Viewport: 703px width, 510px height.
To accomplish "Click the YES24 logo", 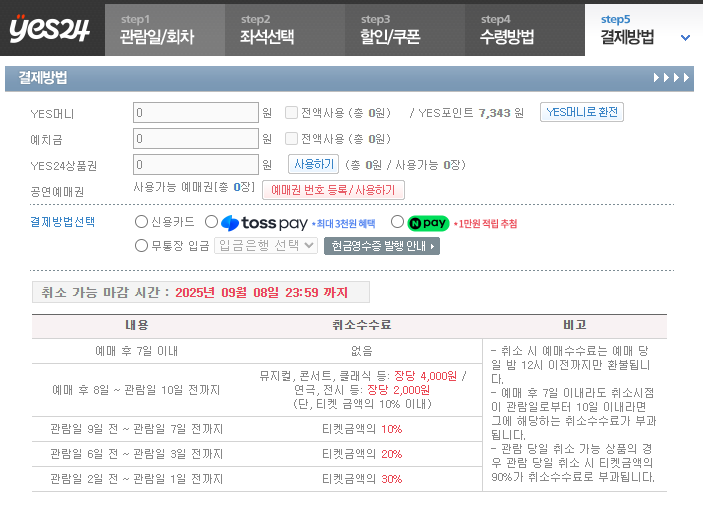I will tap(49, 30).
